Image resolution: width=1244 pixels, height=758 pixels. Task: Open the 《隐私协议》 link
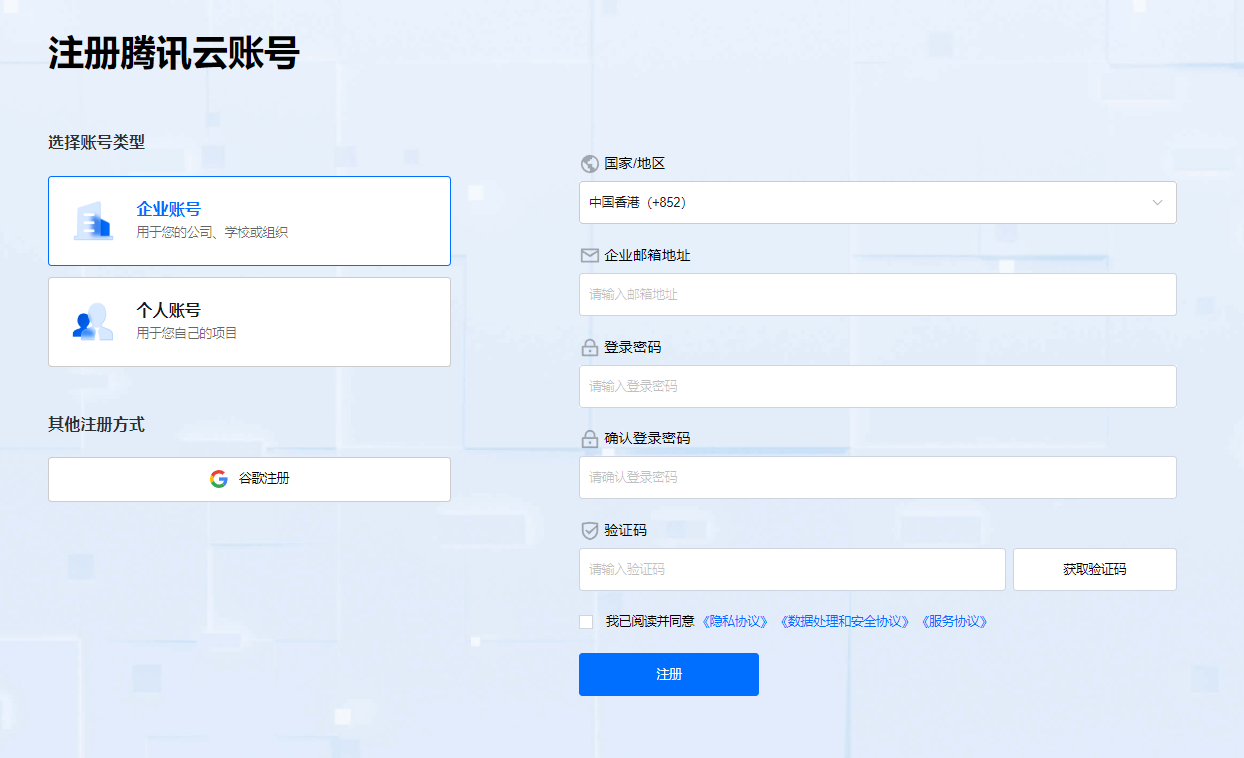coord(736,621)
